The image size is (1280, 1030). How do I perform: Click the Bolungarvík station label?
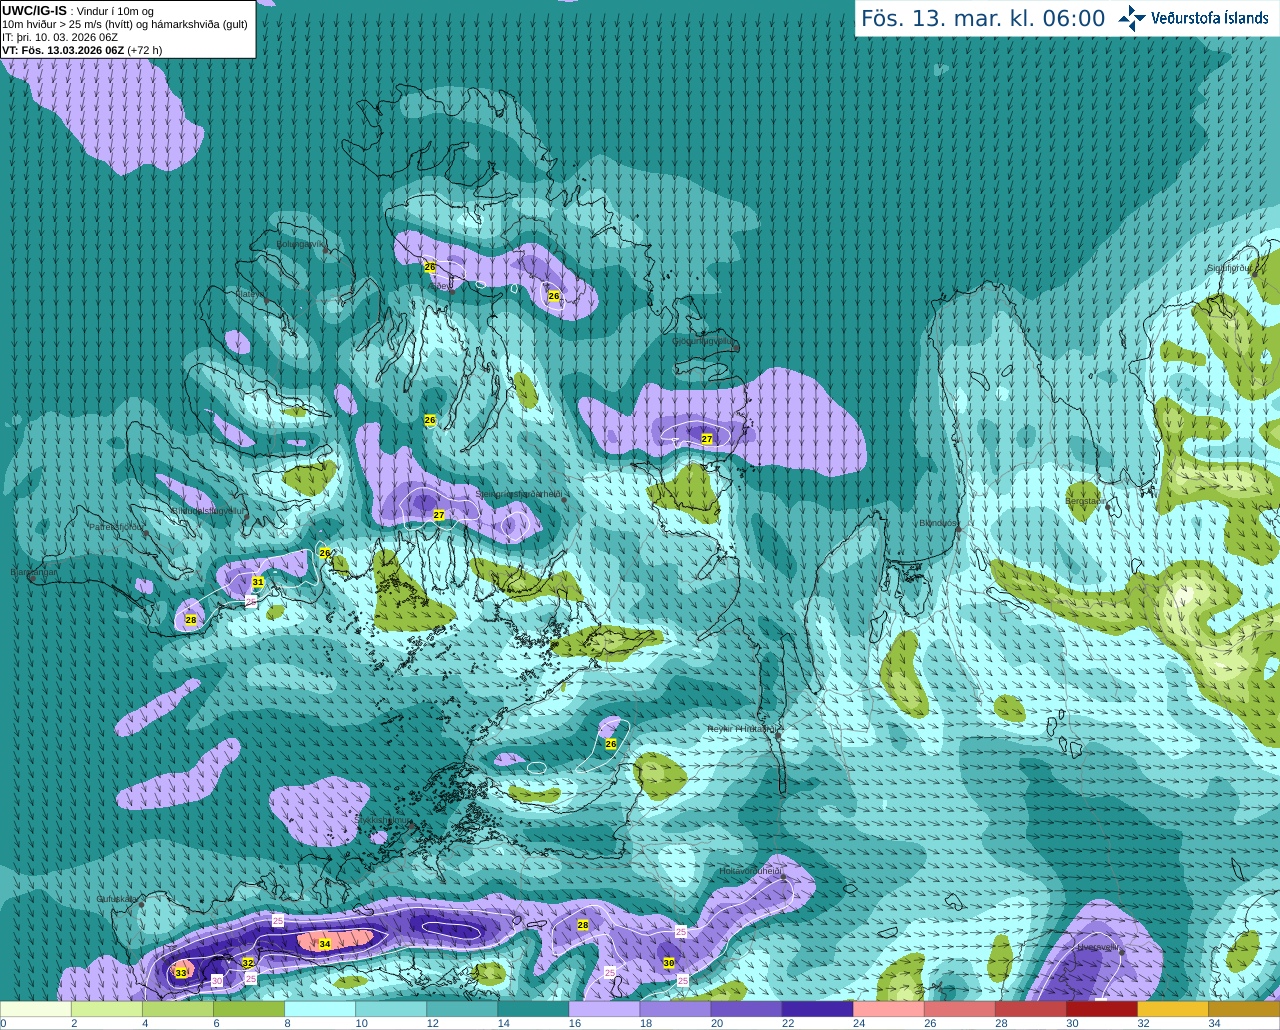tap(300, 244)
